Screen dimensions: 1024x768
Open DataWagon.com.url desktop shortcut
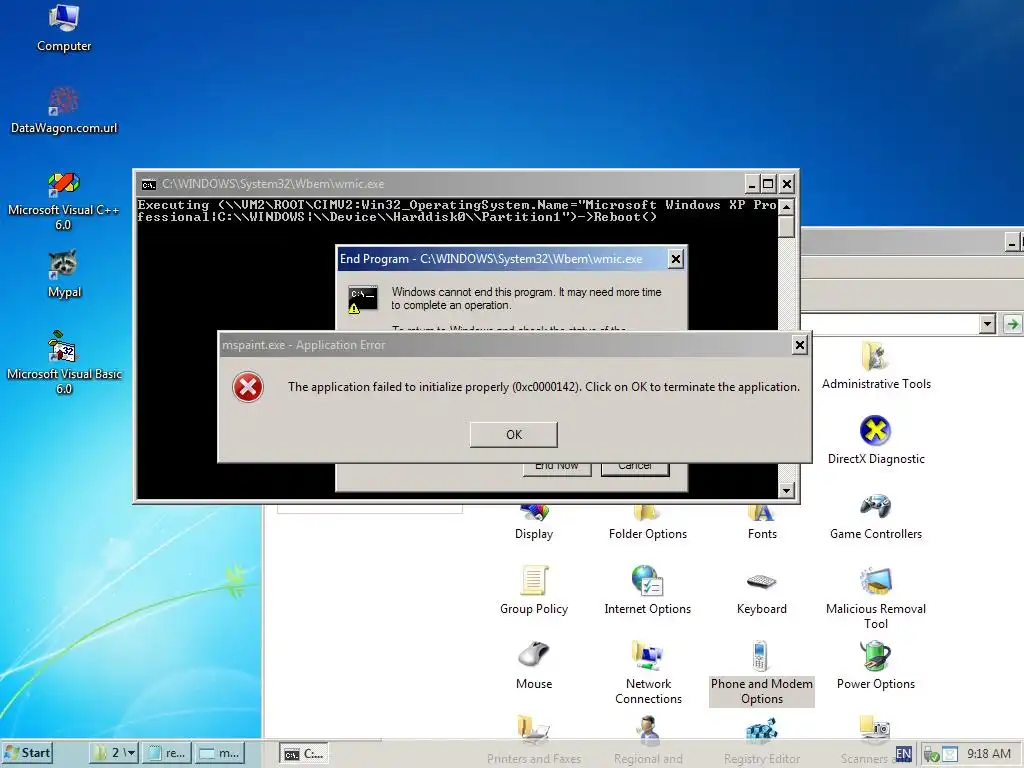tap(64, 110)
